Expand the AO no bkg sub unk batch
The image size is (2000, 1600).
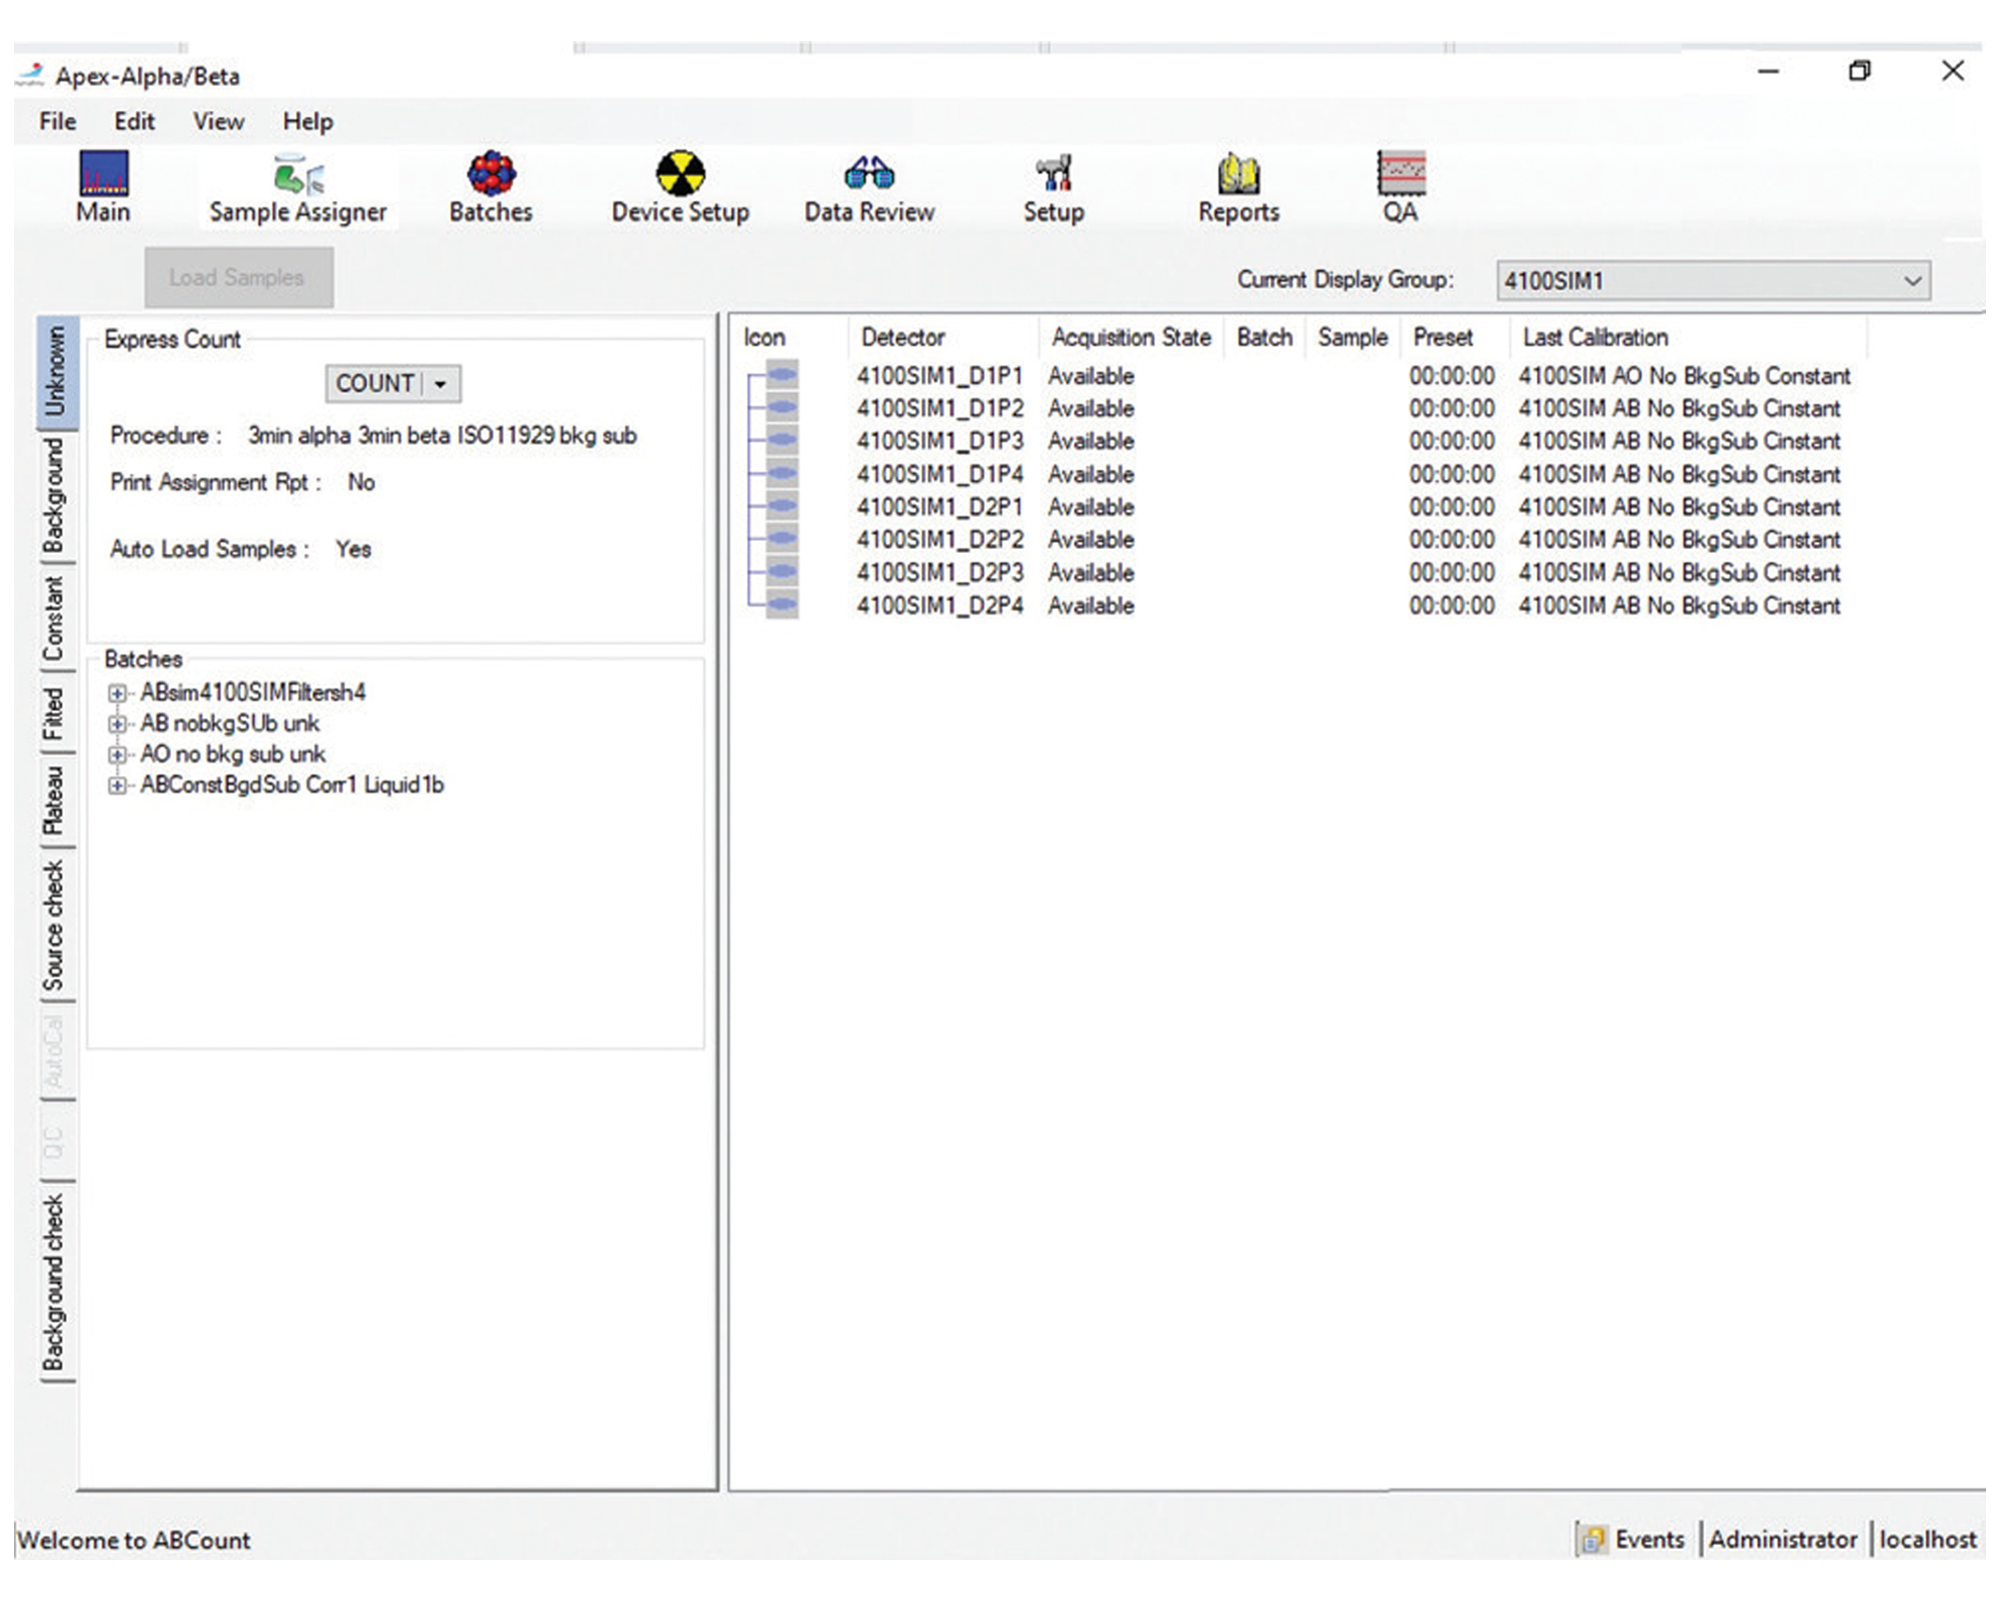coord(118,754)
